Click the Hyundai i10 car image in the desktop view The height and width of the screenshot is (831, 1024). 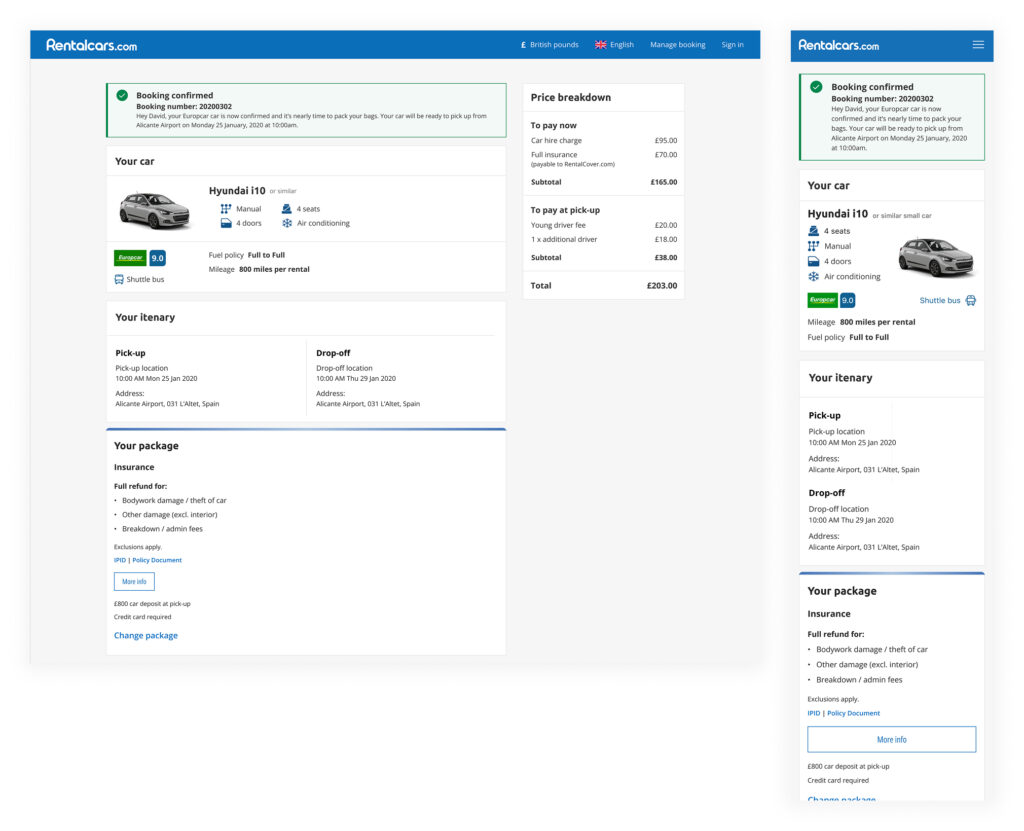(155, 210)
